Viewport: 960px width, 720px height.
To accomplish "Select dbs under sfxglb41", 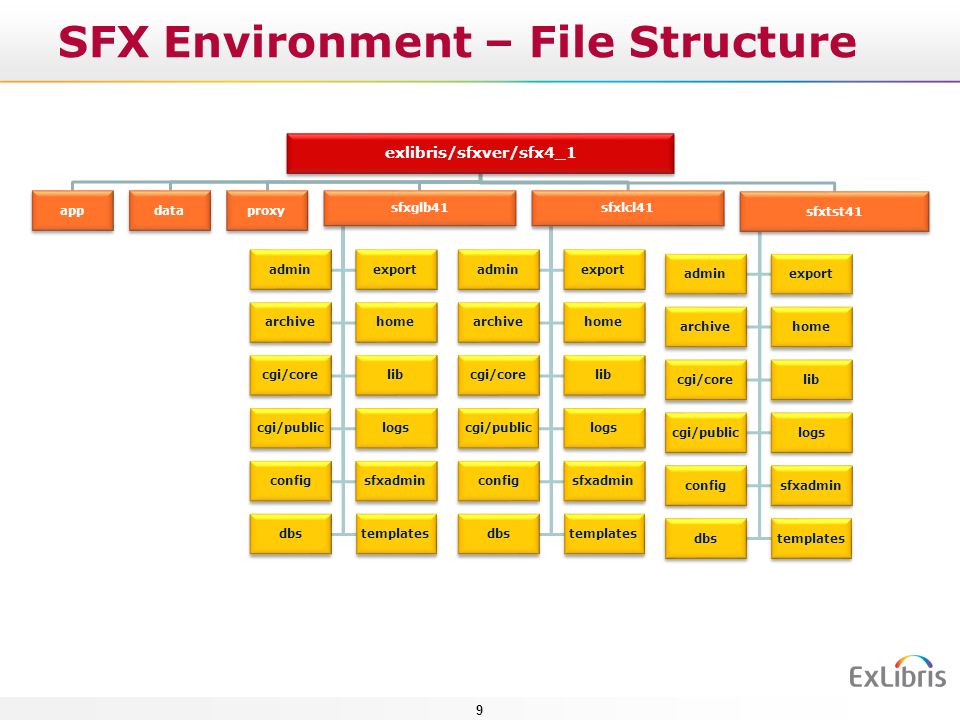I will tap(290, 534).
